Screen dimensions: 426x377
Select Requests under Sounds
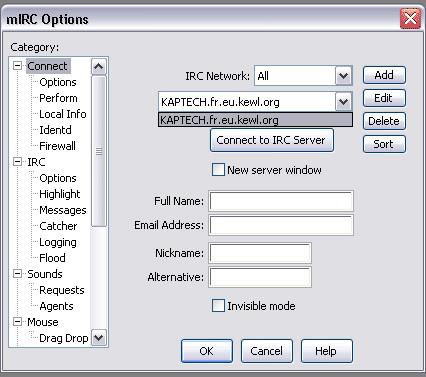pyautogui.click(x=62, y=290)
